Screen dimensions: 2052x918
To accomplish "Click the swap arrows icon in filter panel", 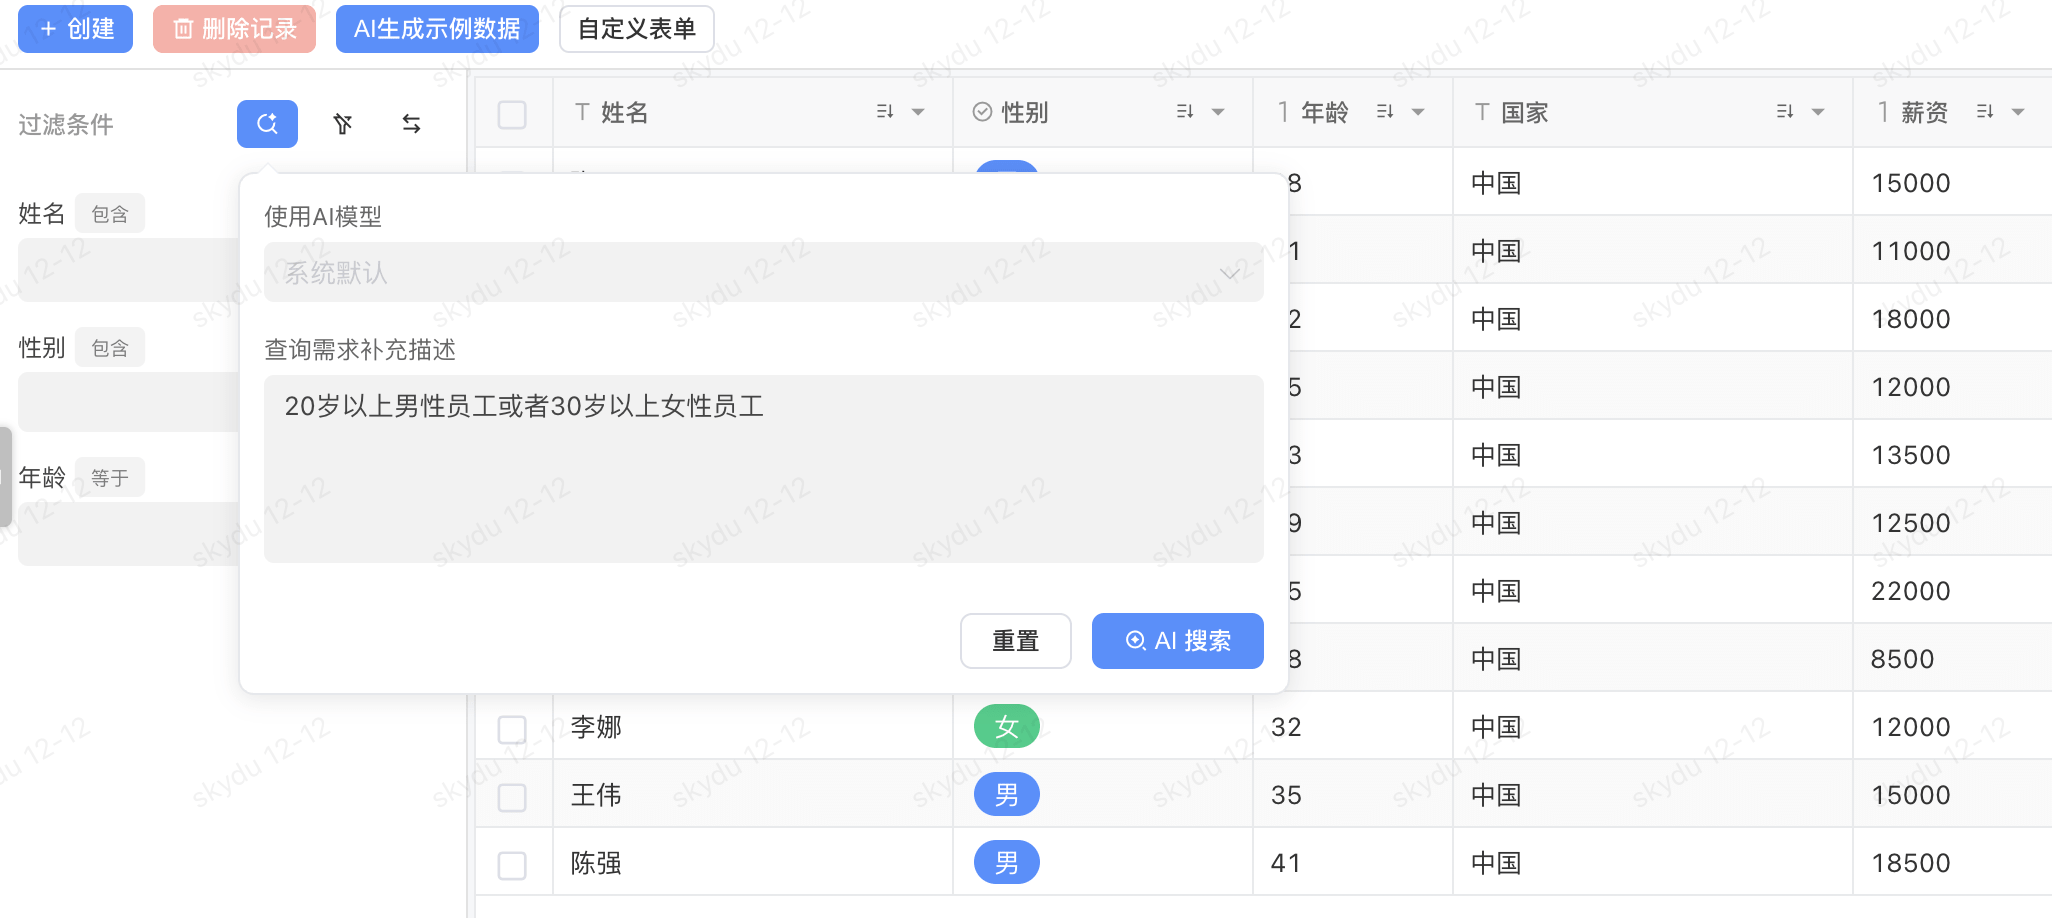I will [411, 124].
